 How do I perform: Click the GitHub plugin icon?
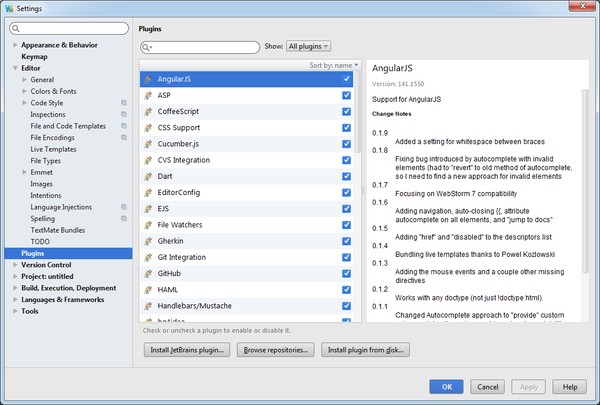point(148,272)
